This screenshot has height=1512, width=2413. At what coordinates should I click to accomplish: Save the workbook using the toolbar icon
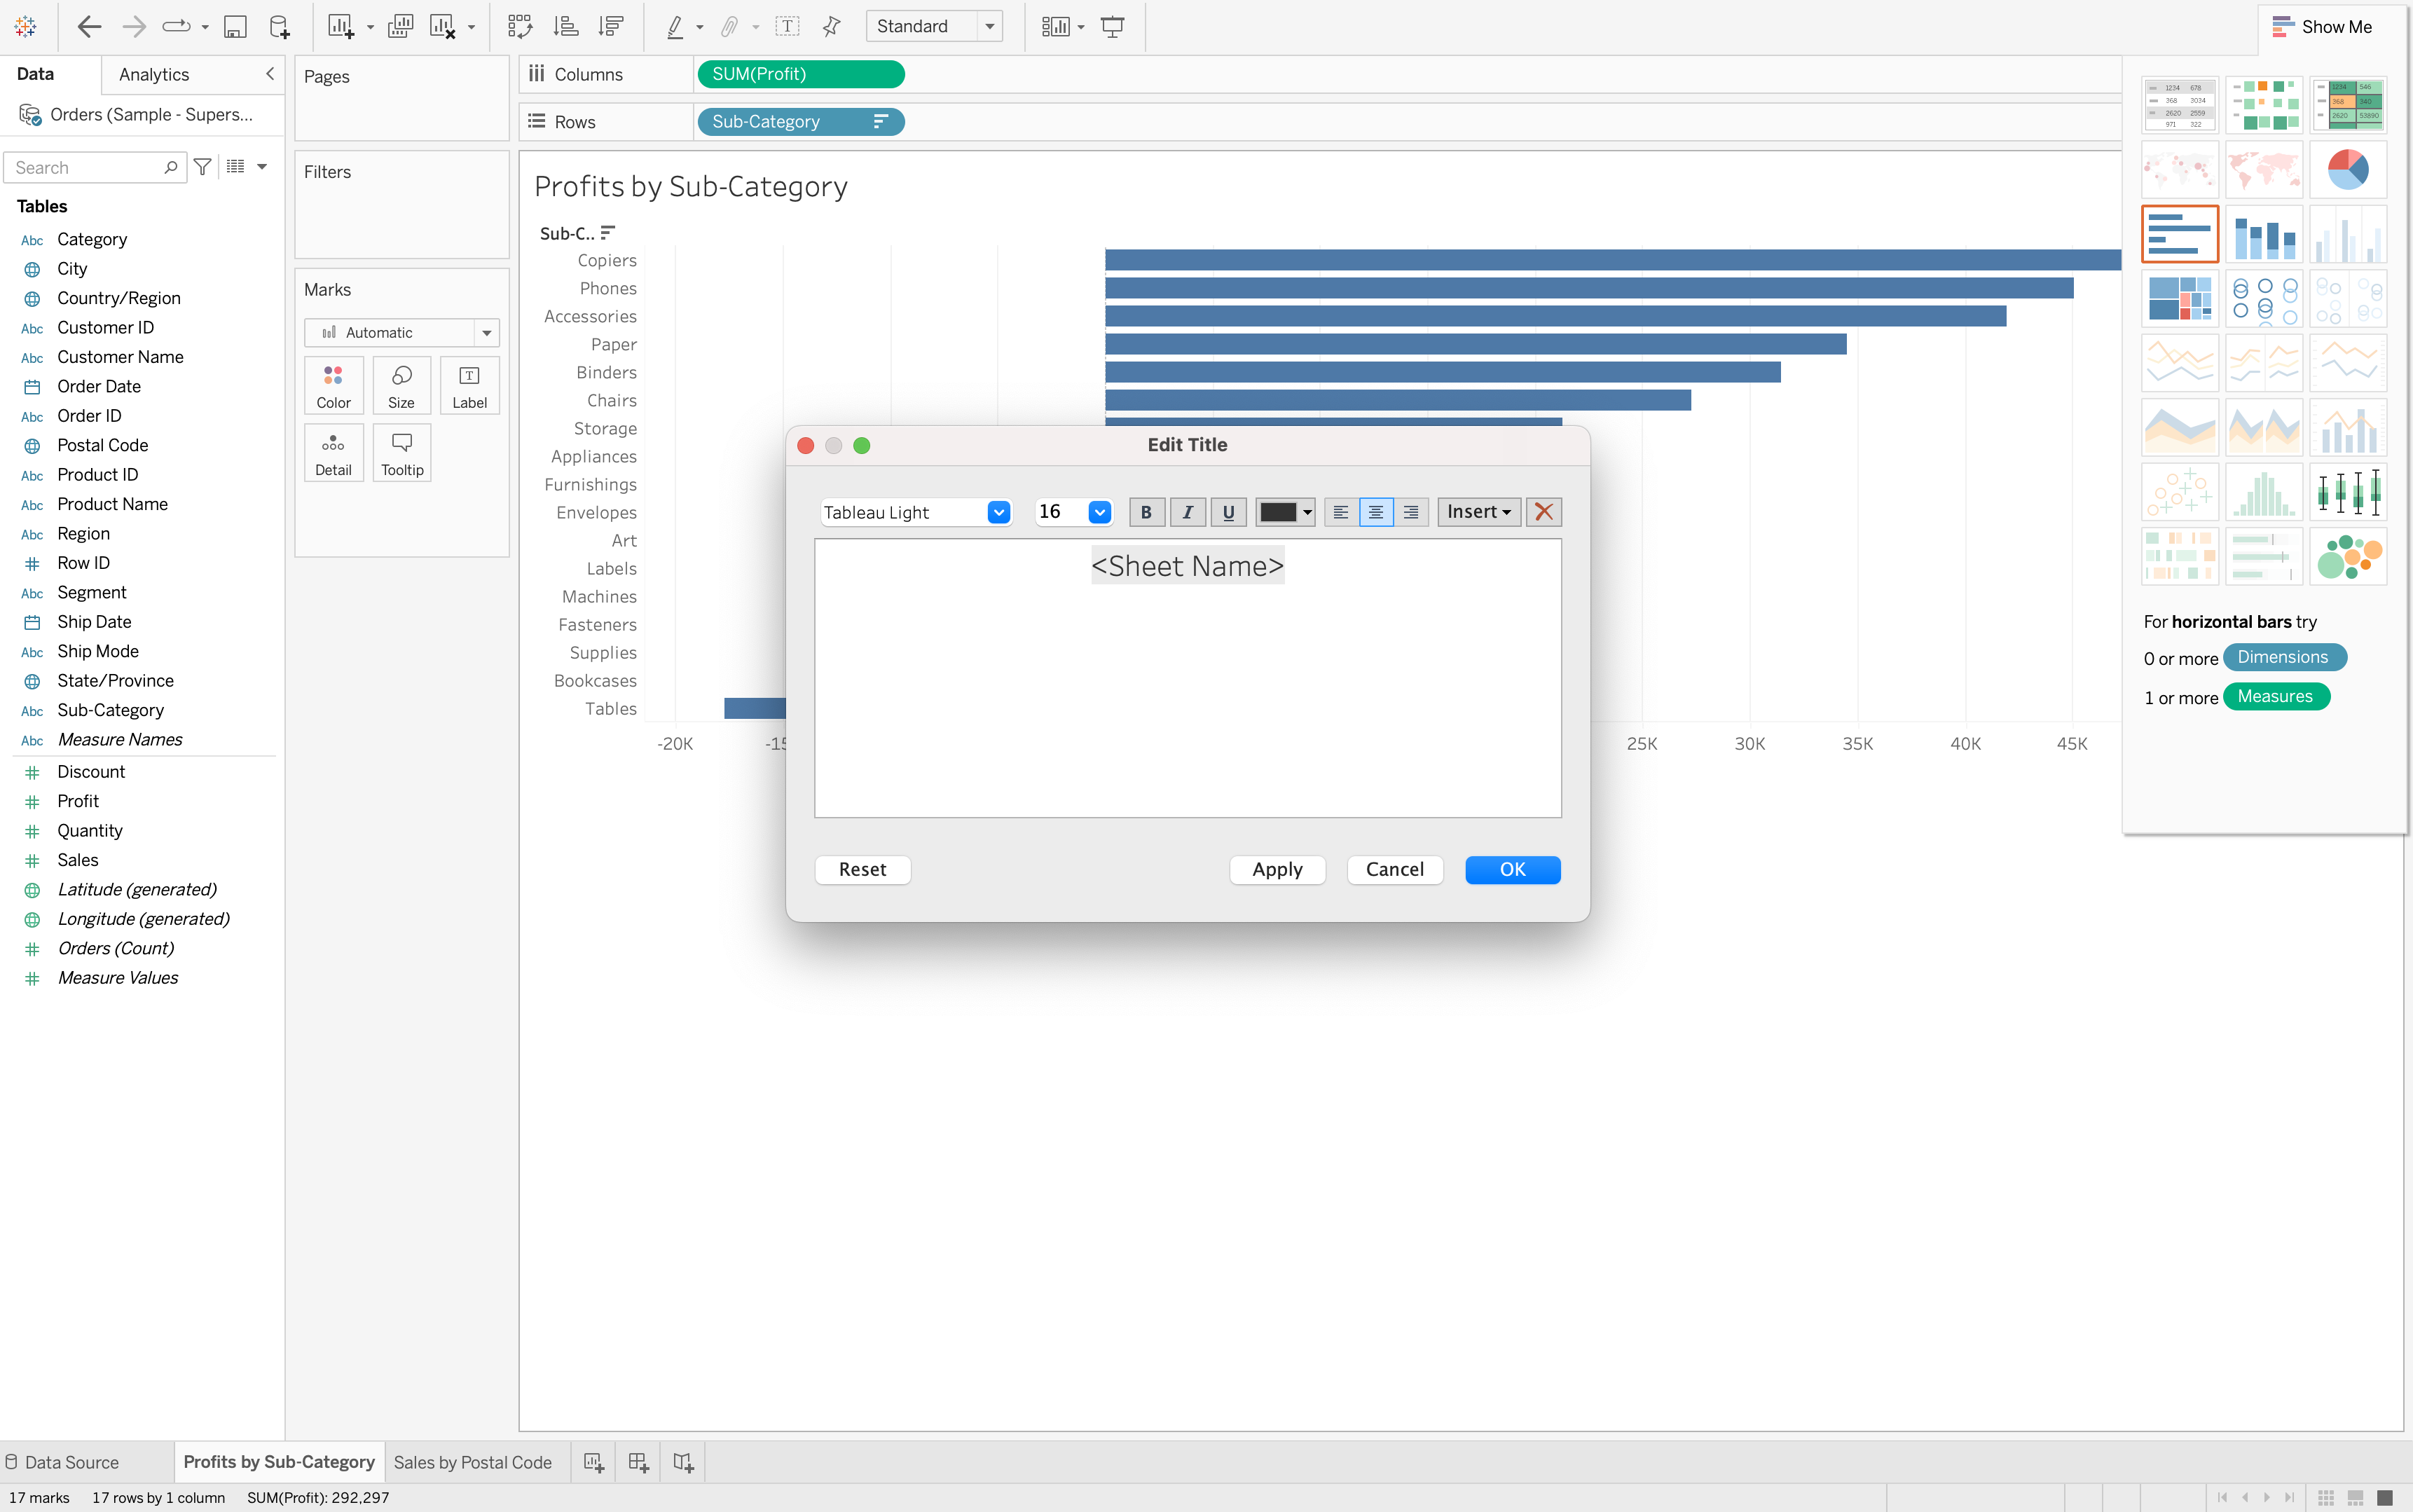click(x=235, y=26)
